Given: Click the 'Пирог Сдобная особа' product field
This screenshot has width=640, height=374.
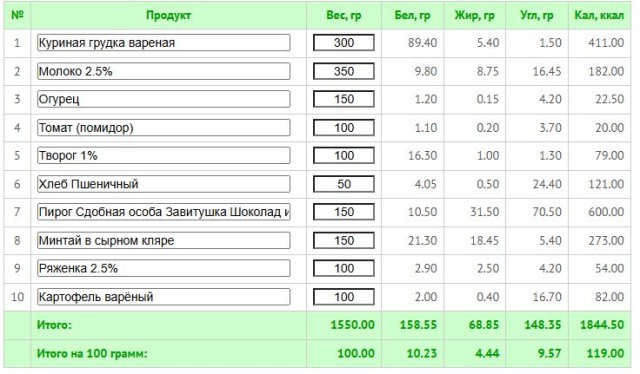Looking at the screenshot, I should (x=164, y=212).
